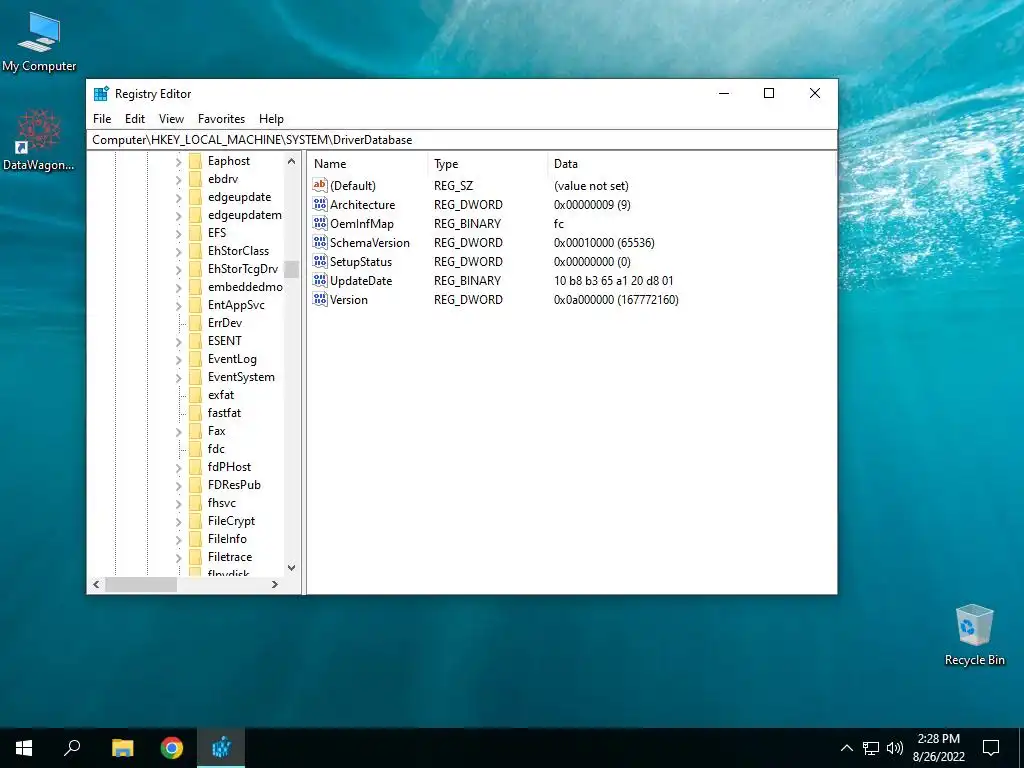The width and height of the screenshot is (1024, 768).
Task: Click tree pane scroll down arrow
Action: point(291,568)
